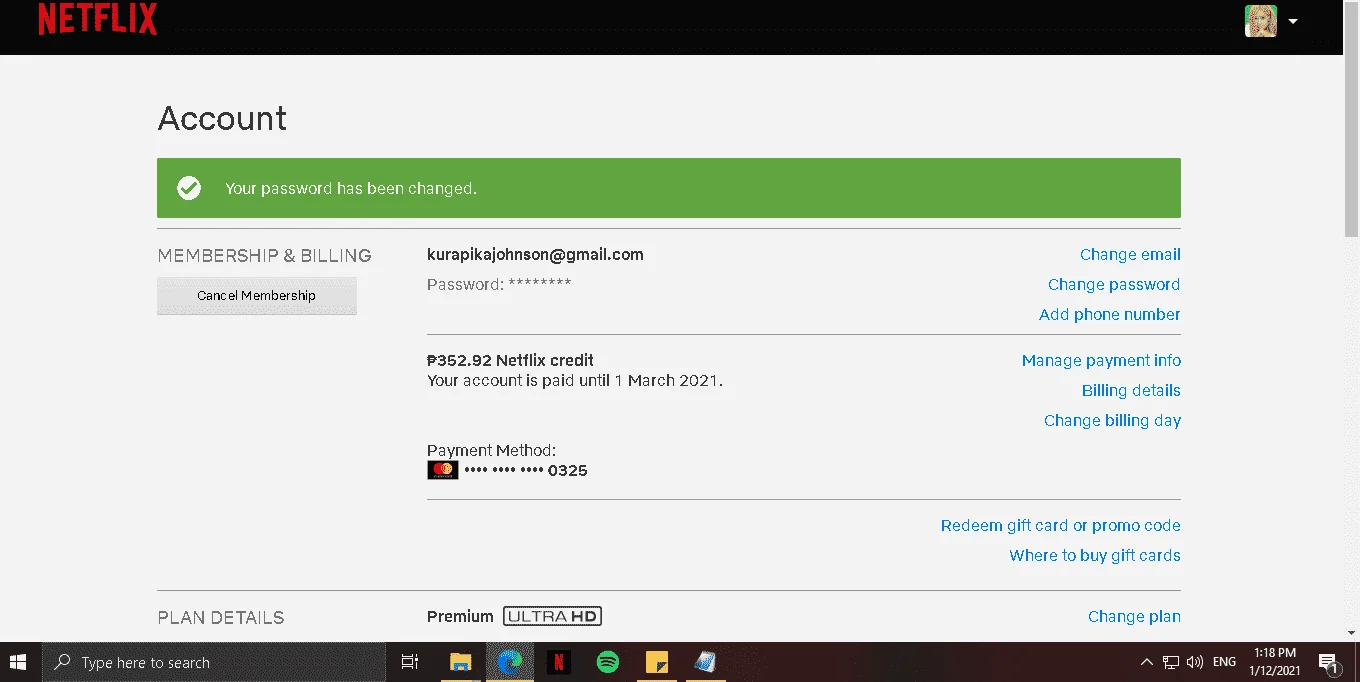Open the notepad app icon on taskbar
This screenshot has height=682, width=1360.
click(x=706, y=662)
